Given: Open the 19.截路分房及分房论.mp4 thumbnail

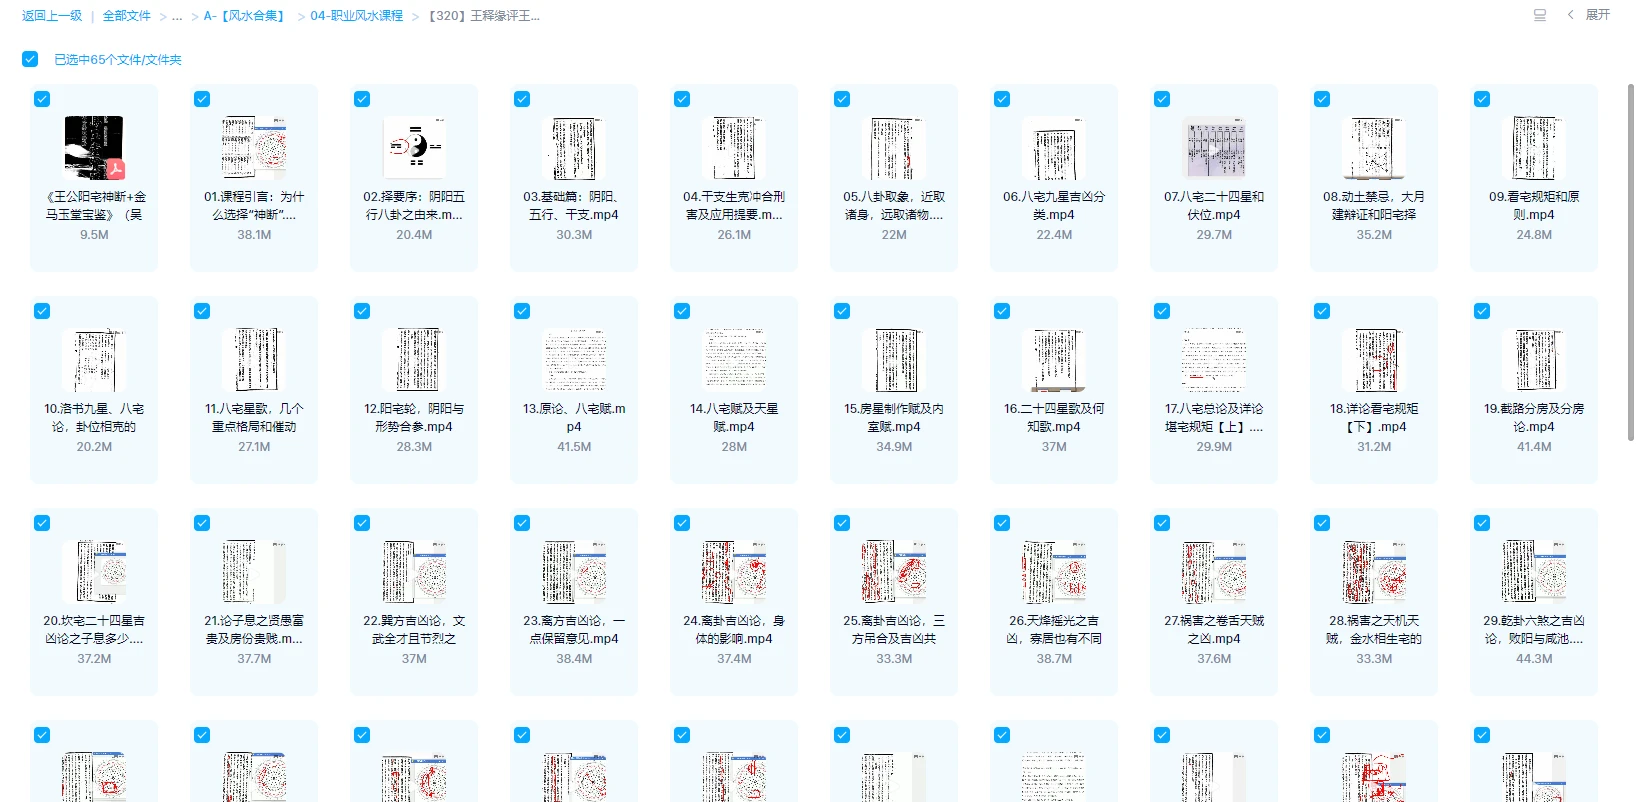Looking at the screenshot, I should 1534,359.
